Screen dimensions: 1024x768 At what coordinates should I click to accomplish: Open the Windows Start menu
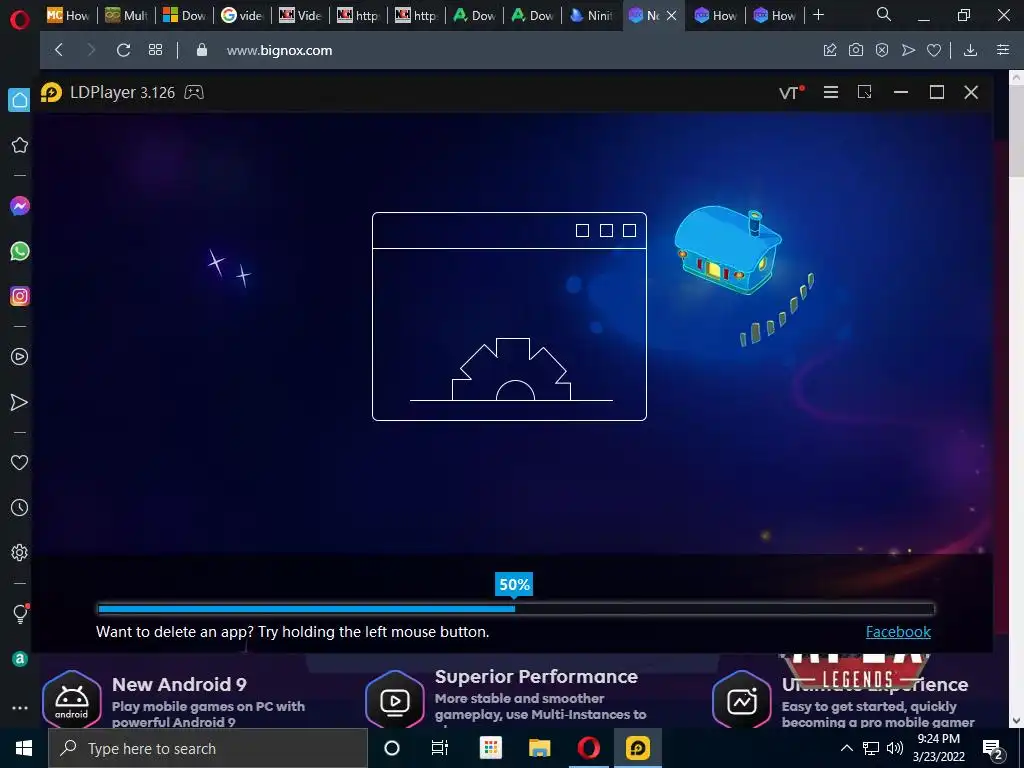click(x=24, y=748)
